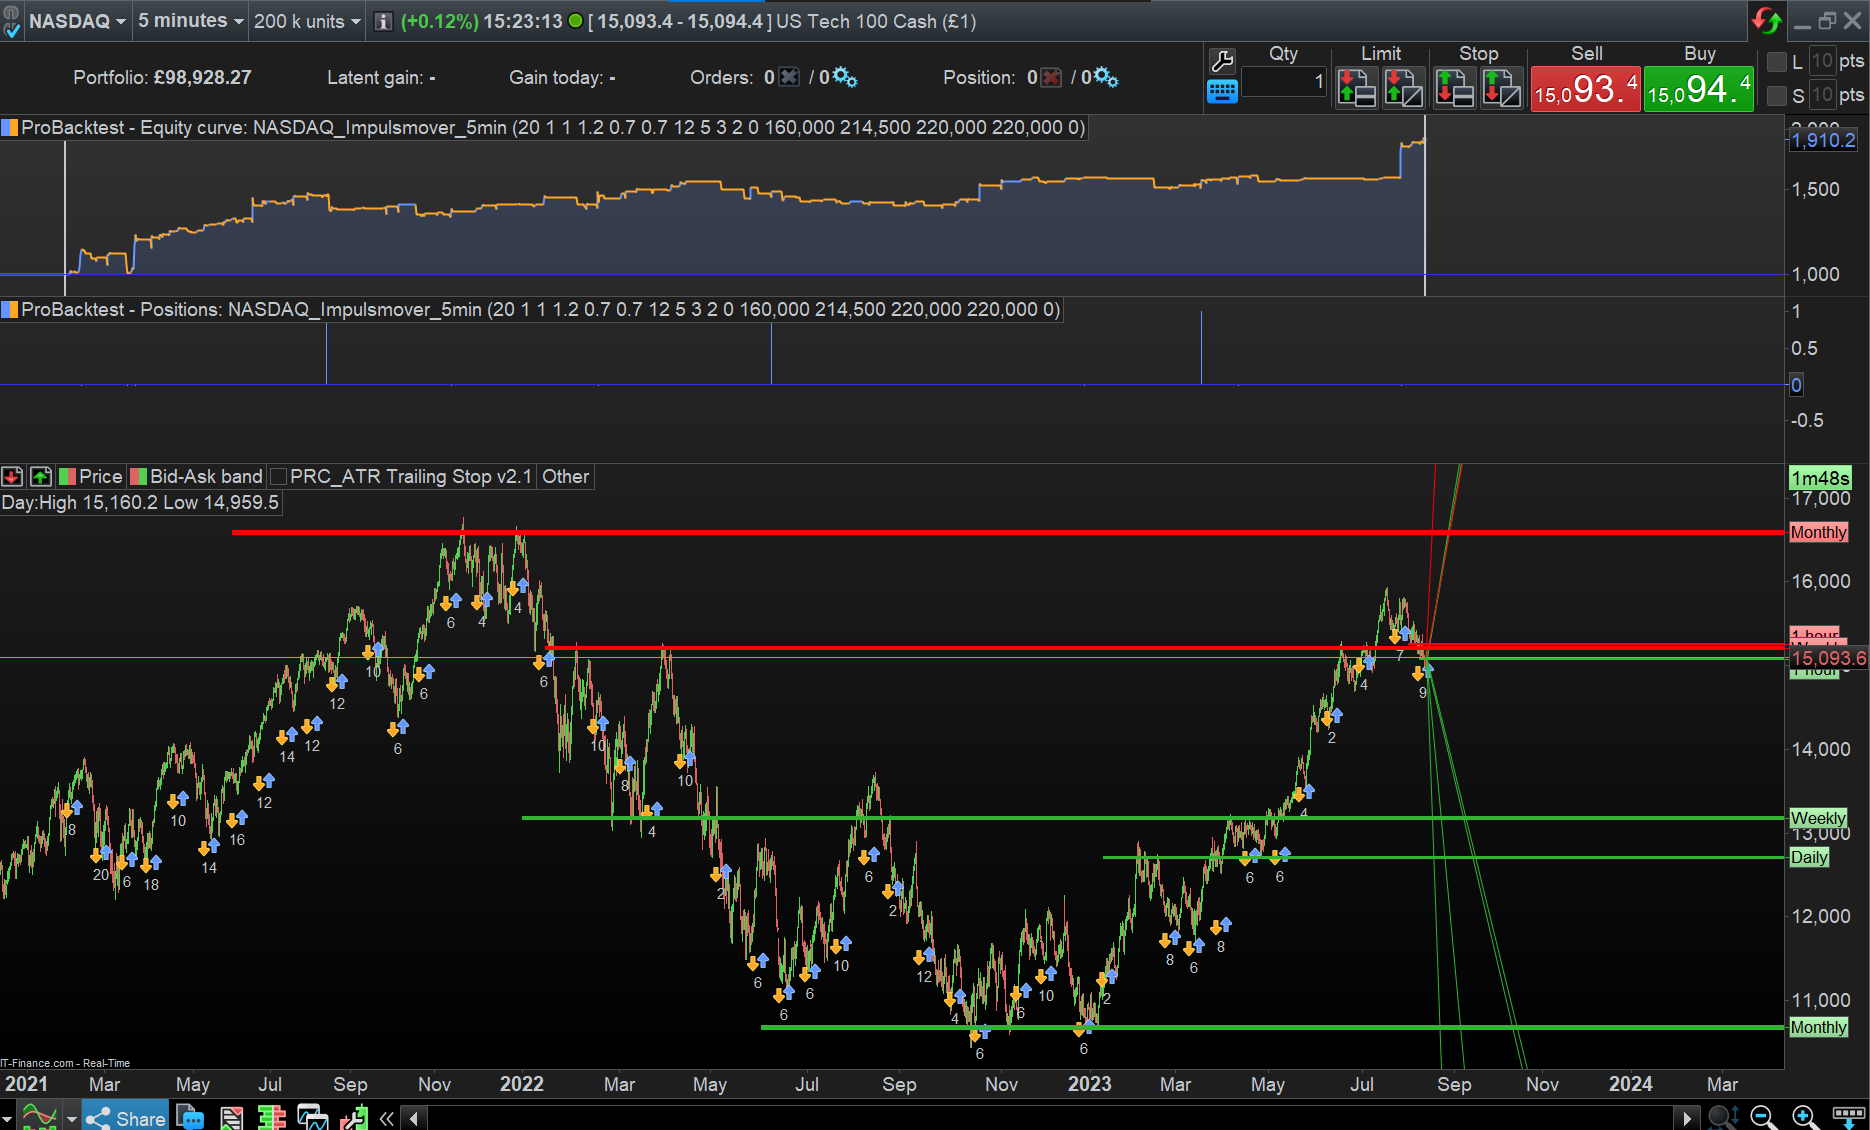Viewport: 1870px width, 1130px height.
Task: Select the Bid-Ask band label
Action: point(206,477)
